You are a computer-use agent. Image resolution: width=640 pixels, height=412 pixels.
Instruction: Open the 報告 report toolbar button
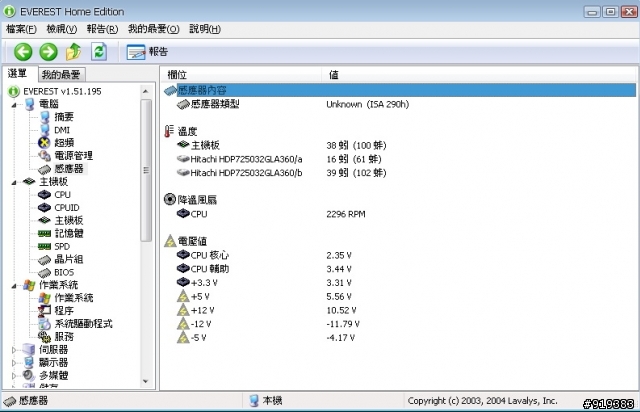click(x=147, y=52)
